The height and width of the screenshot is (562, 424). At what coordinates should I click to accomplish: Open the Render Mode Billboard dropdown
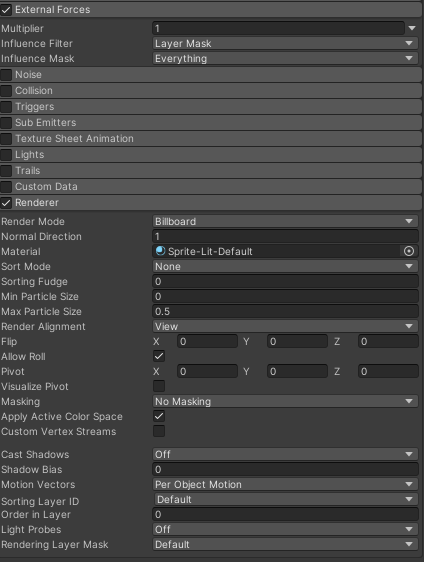pos(285,221)
